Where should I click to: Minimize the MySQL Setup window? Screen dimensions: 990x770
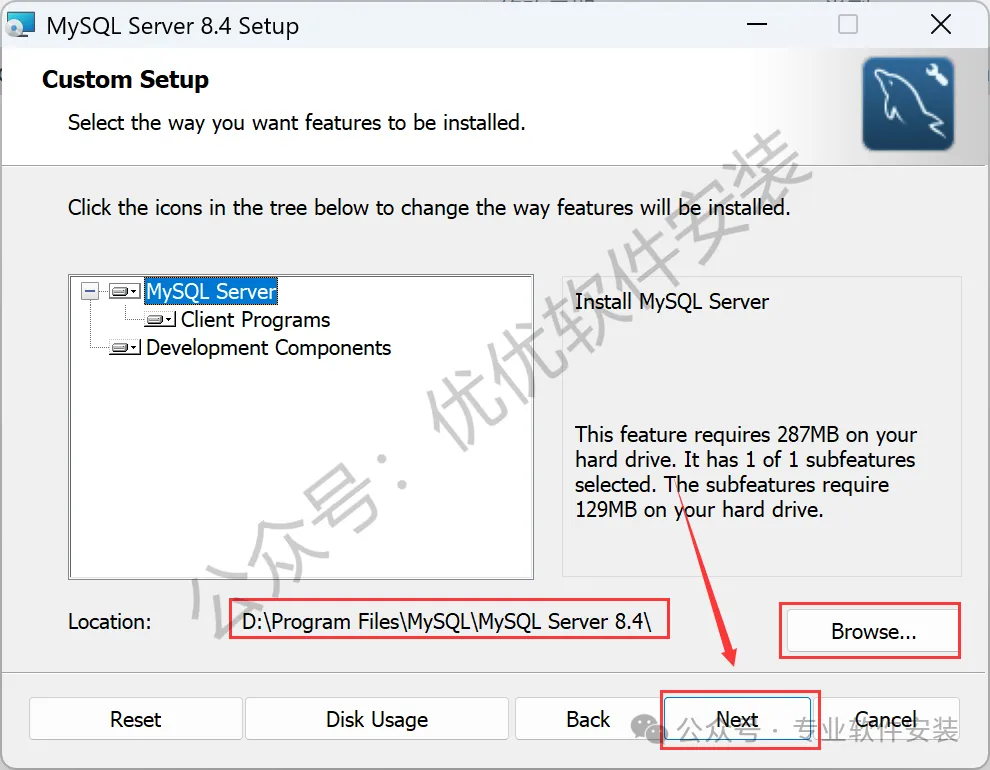pyautogui.click(x=756, y=25)
